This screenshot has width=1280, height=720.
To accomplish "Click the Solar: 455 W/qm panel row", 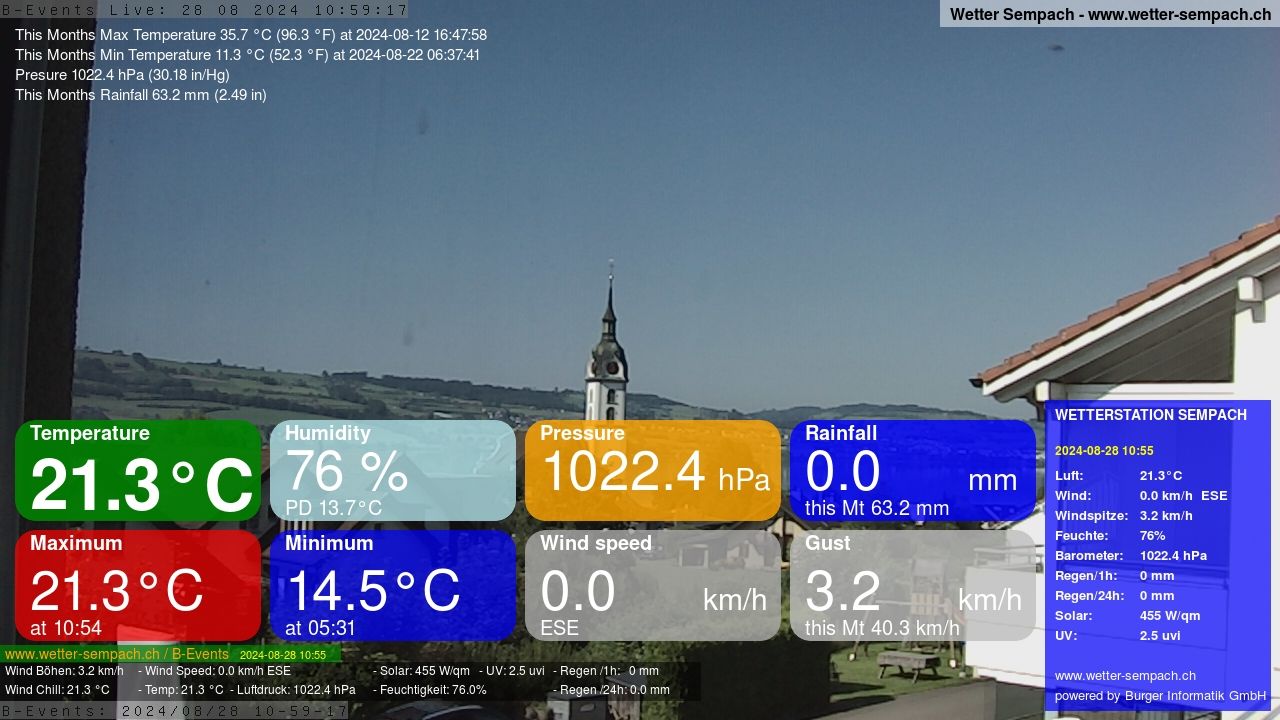I will point(1128,616).
